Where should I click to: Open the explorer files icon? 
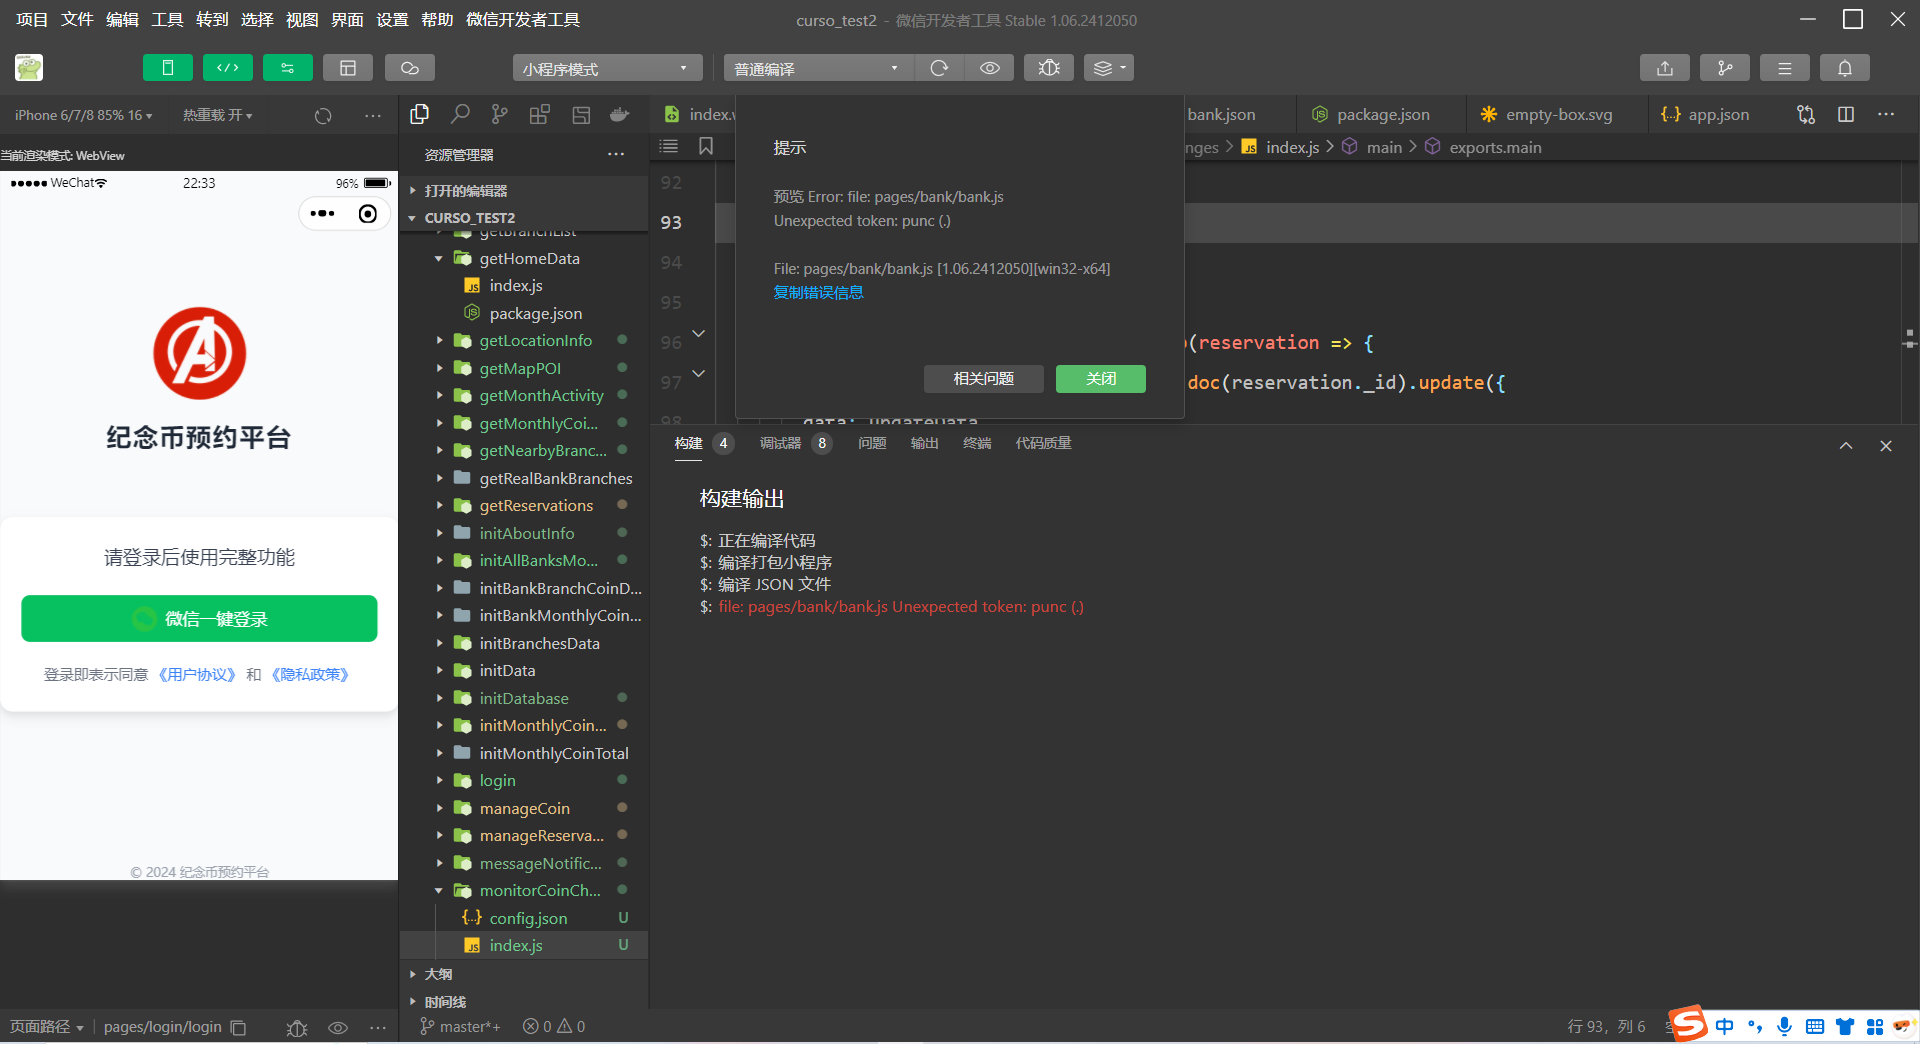tap(420, 115)
